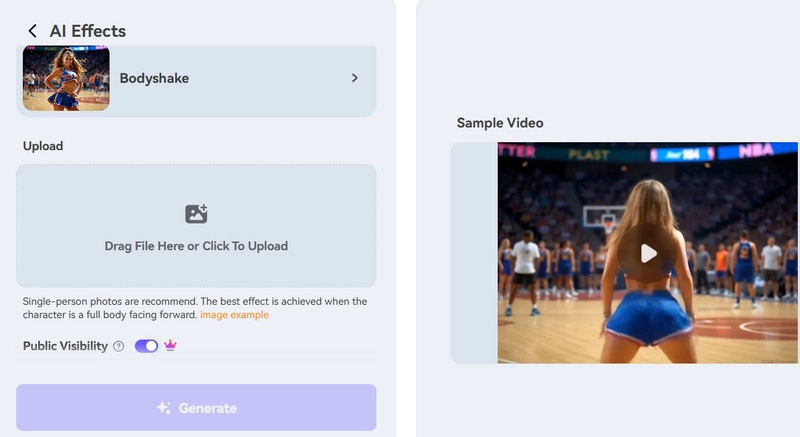This screenshot has width=800, height=437.
Task: Click the upload image icon
Action: point(196,214)
